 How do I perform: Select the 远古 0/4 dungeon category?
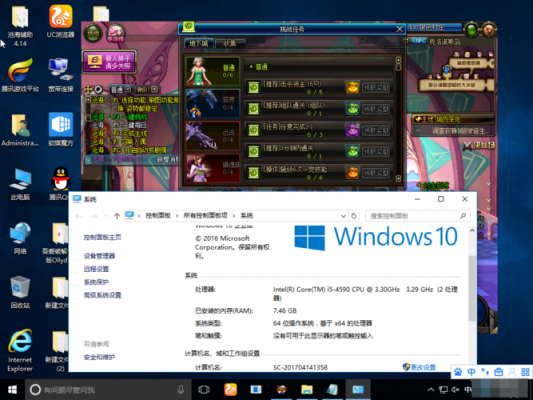click(213, 136)
